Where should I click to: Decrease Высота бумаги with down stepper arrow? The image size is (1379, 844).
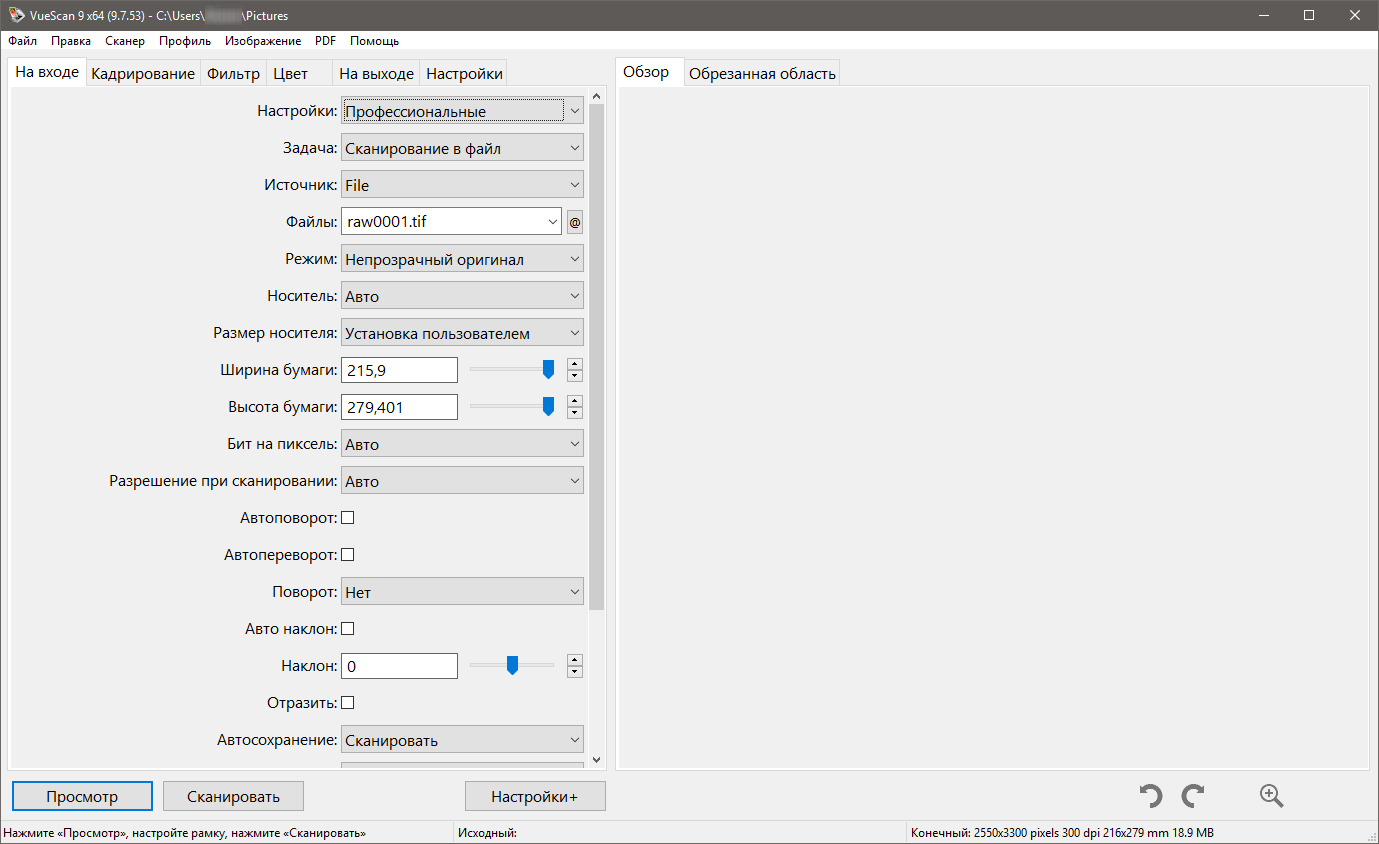pyautogui.click(x=574, y=413)
